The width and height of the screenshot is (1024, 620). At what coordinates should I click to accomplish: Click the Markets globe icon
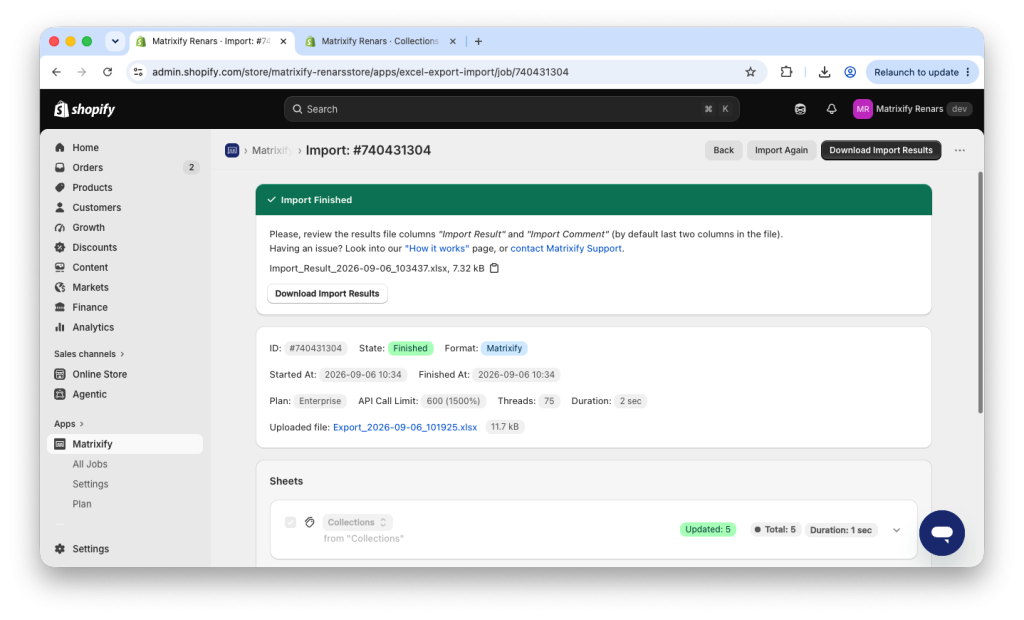pos(60,287)
